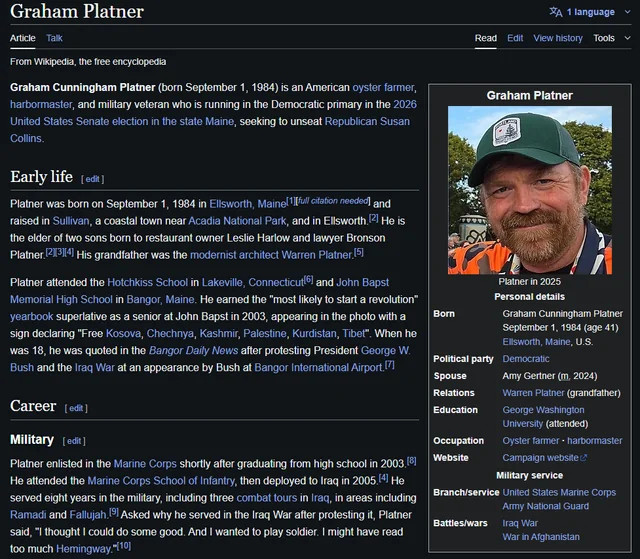Viewport: 640px width, 559px height.
Task: Open the 1 language selector
Action: click(x=590, y=12)
